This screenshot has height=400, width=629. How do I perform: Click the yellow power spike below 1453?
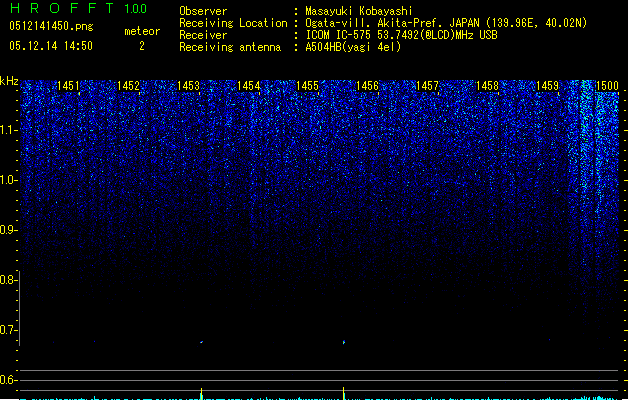pos(201,393)
